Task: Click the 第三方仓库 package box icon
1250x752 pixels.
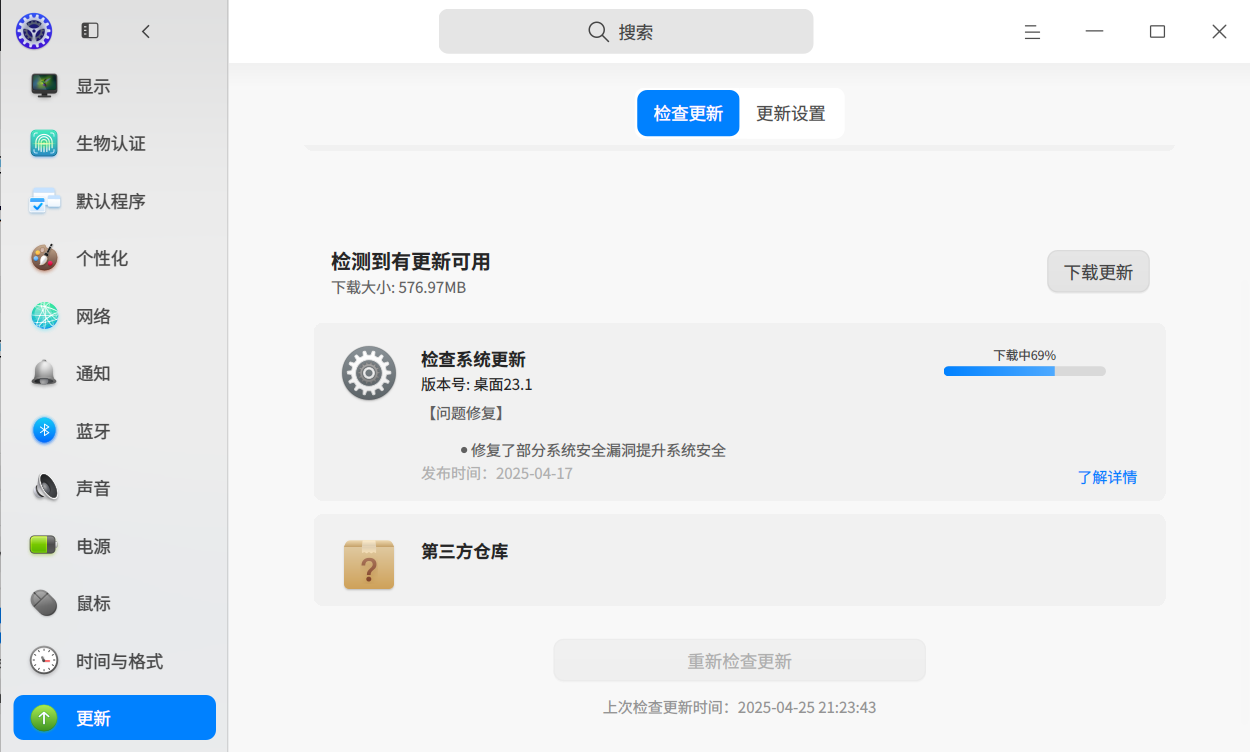Action: (369, 564)
